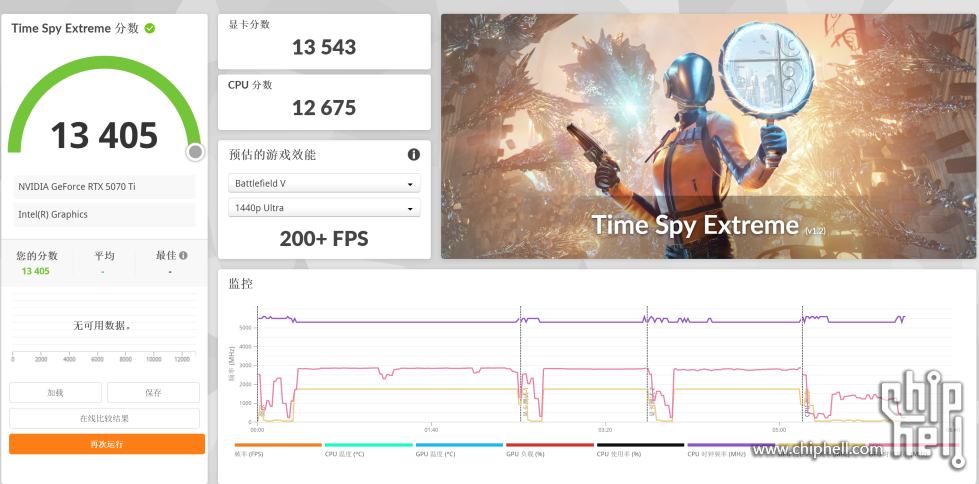Screen dimensions: 979x484
Task: Click the green validation checkmark icon
Action: [150, 28]
